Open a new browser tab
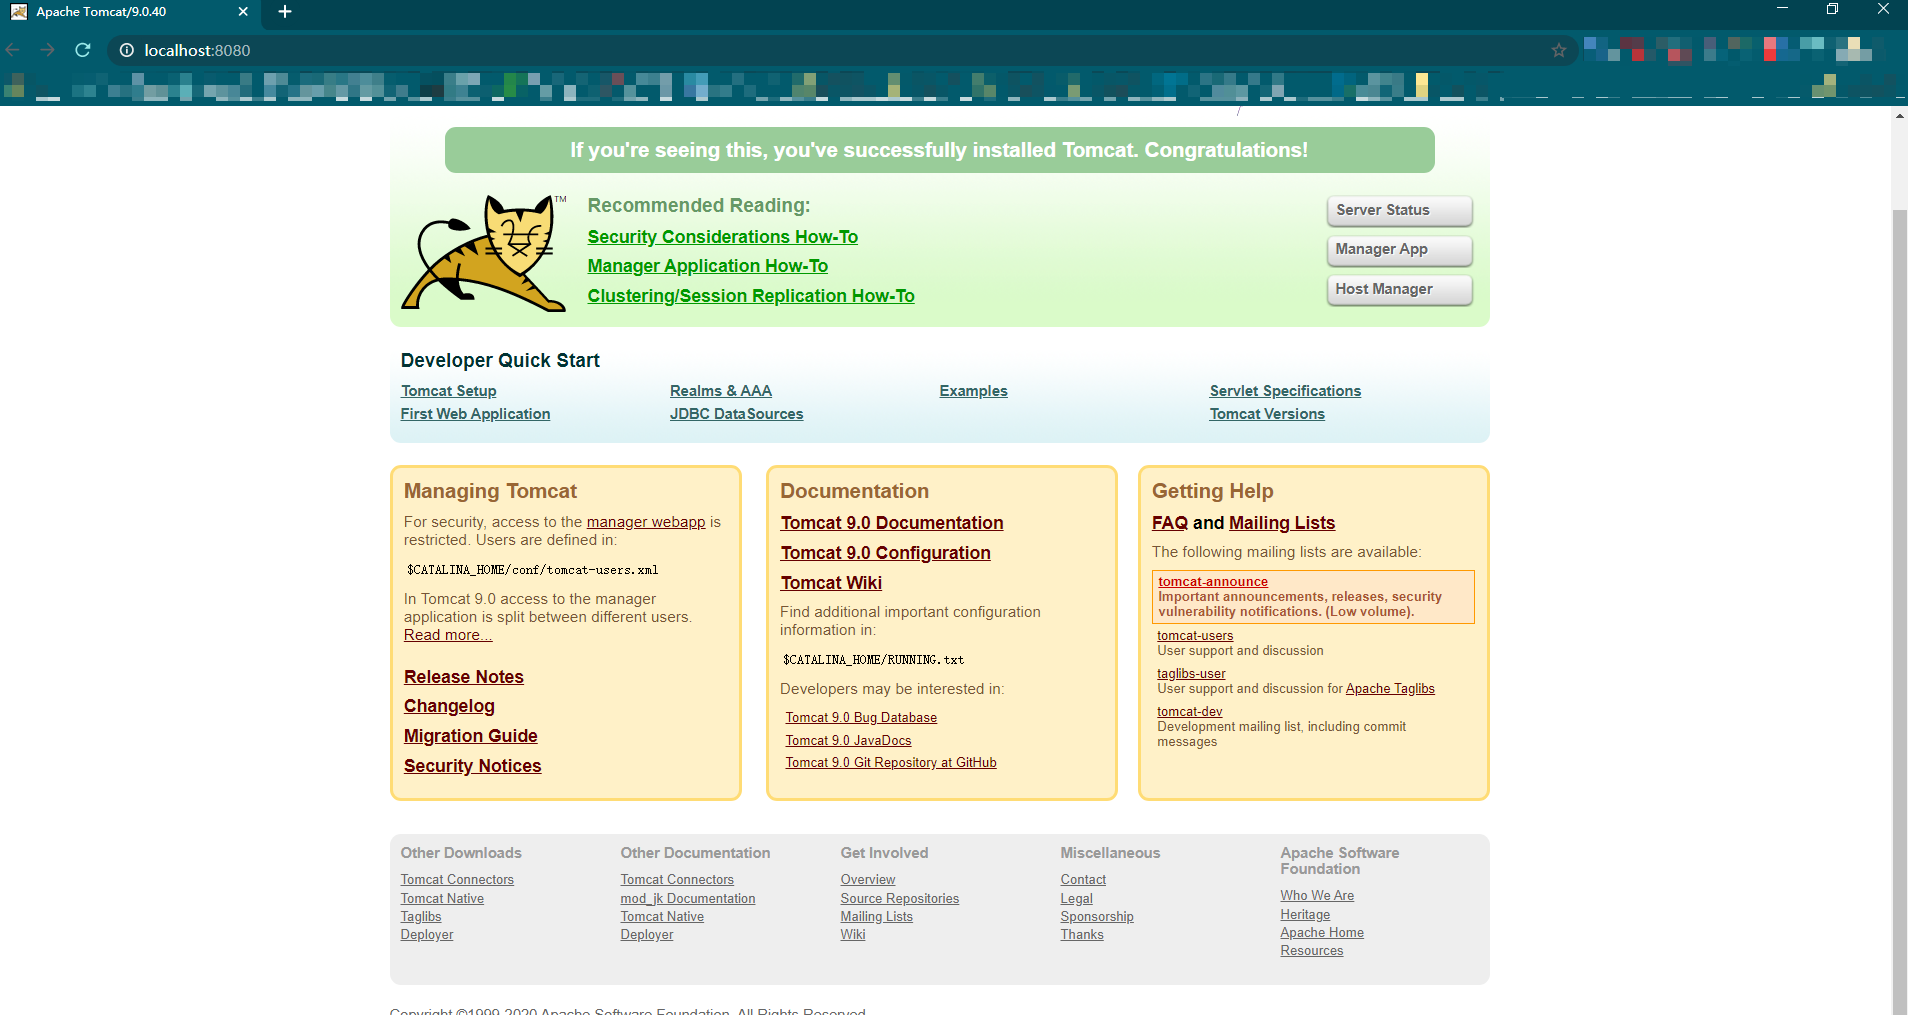The height and width of the screenshot is (1015, 1908). pyautogui.click(x=285, y=12)
